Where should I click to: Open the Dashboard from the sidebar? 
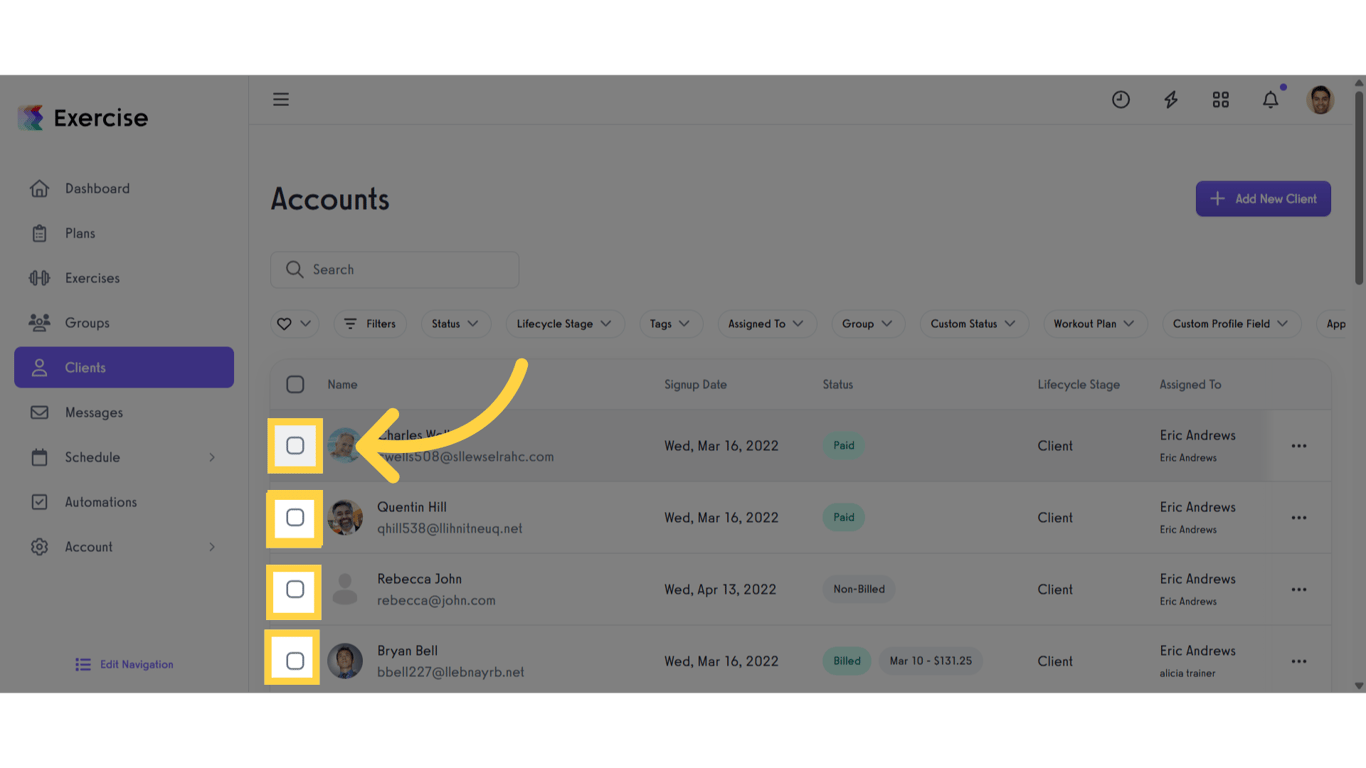point(97,188)
